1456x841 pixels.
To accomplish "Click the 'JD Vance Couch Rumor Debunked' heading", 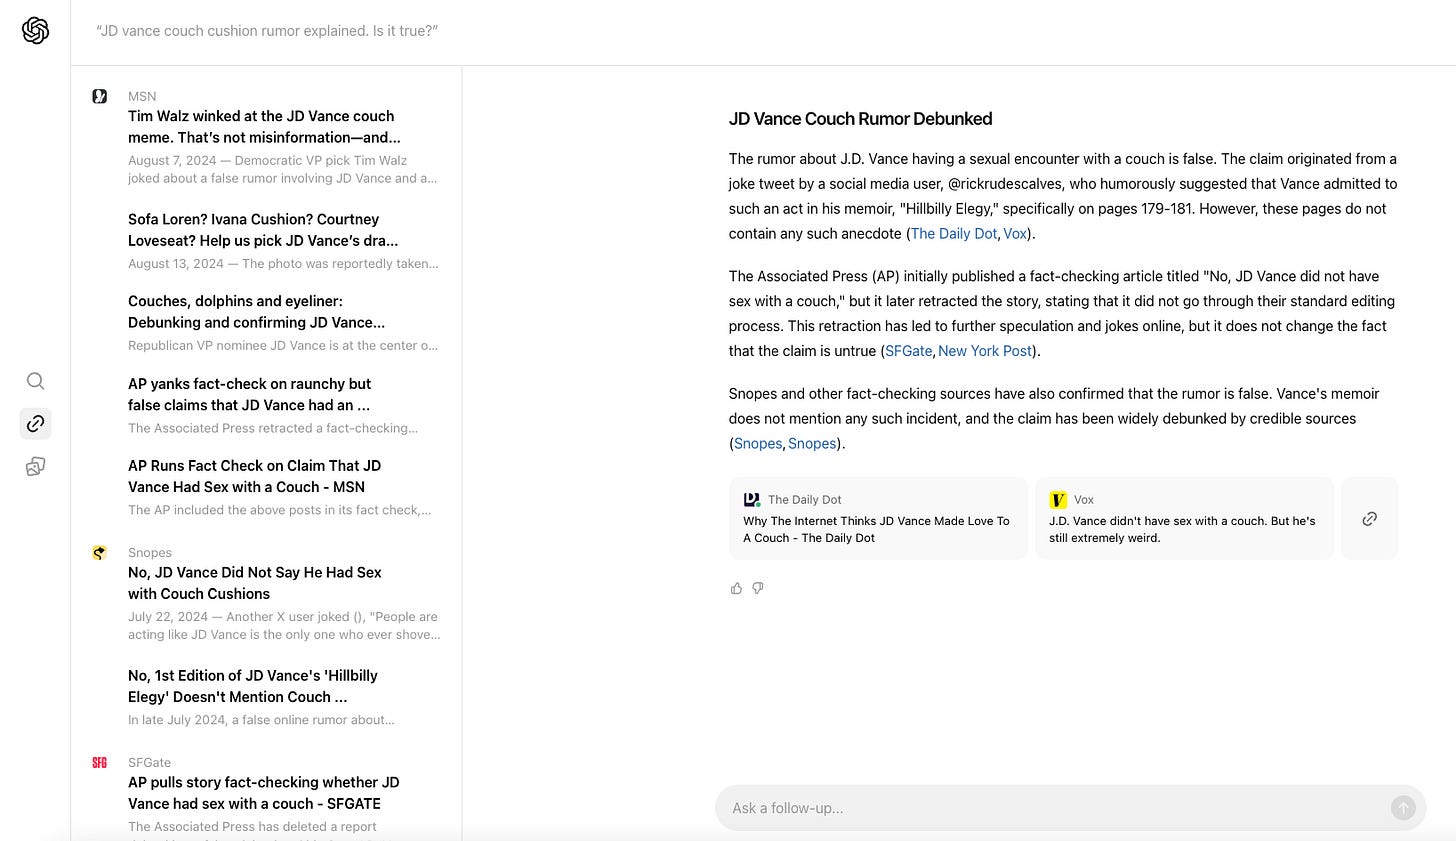I will (x=860, y=119).
